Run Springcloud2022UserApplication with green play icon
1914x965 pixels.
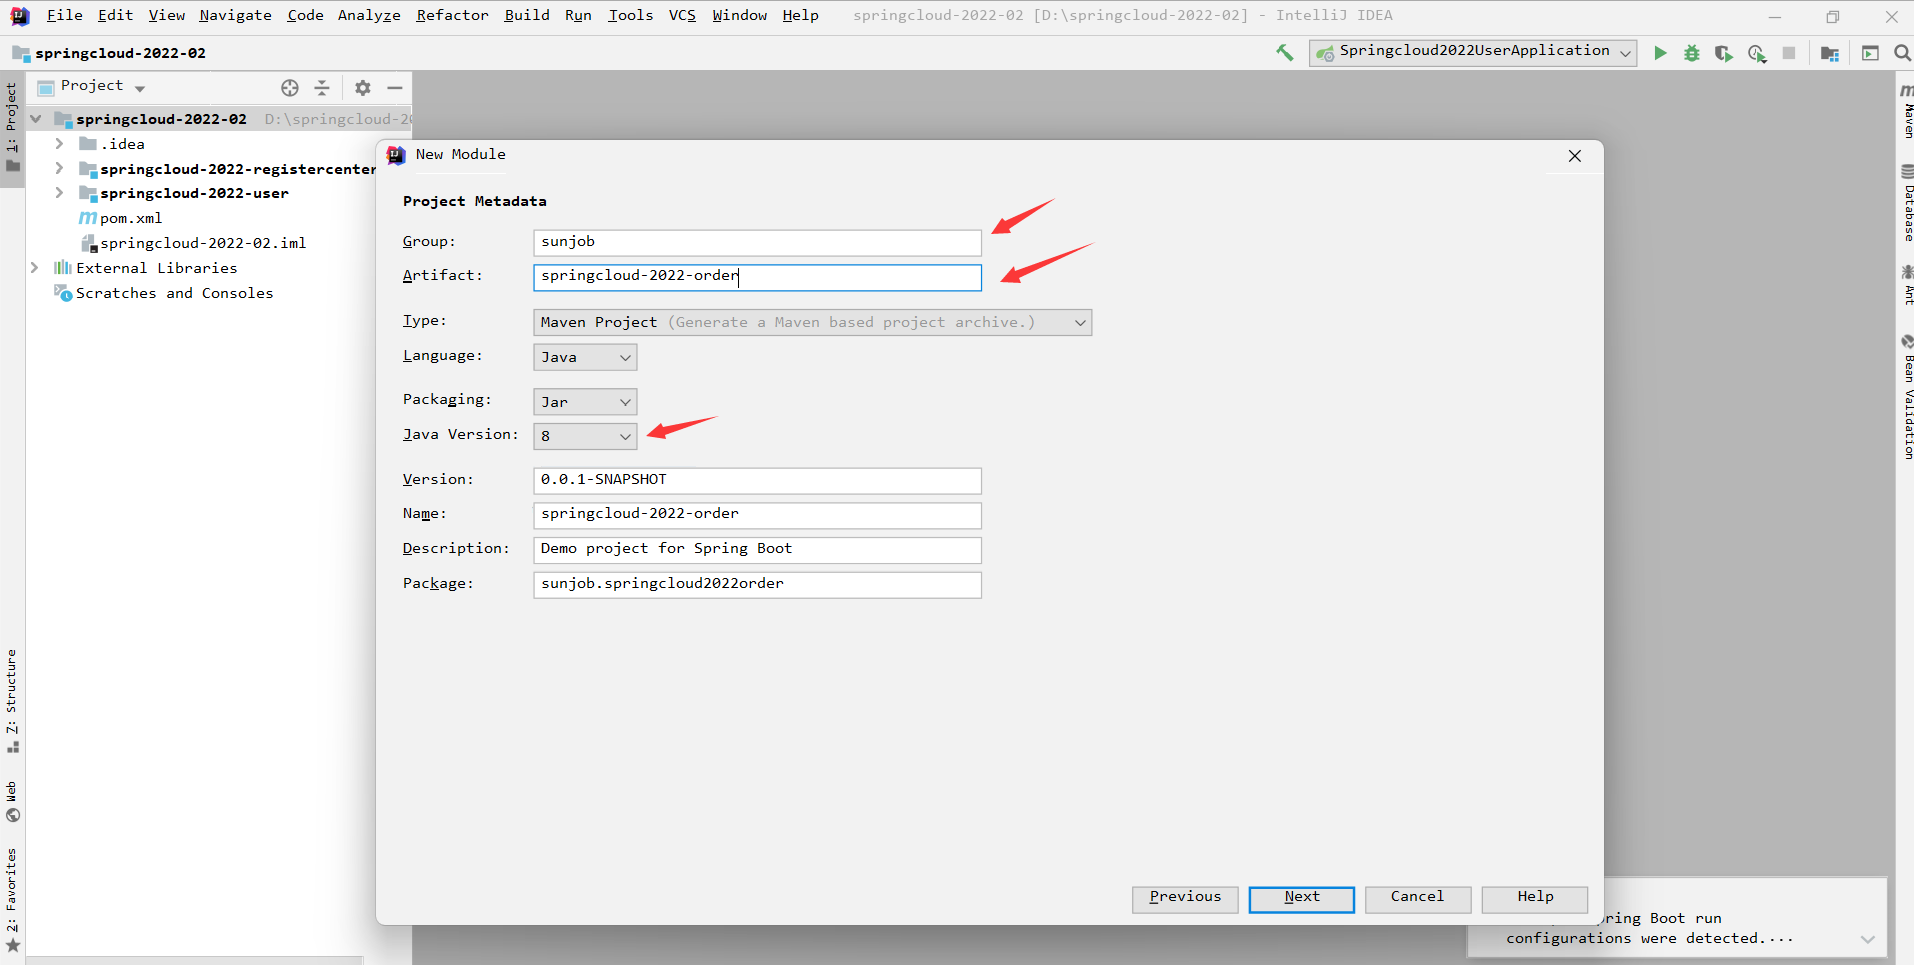pyautogui.click(x=1660, y=53)
